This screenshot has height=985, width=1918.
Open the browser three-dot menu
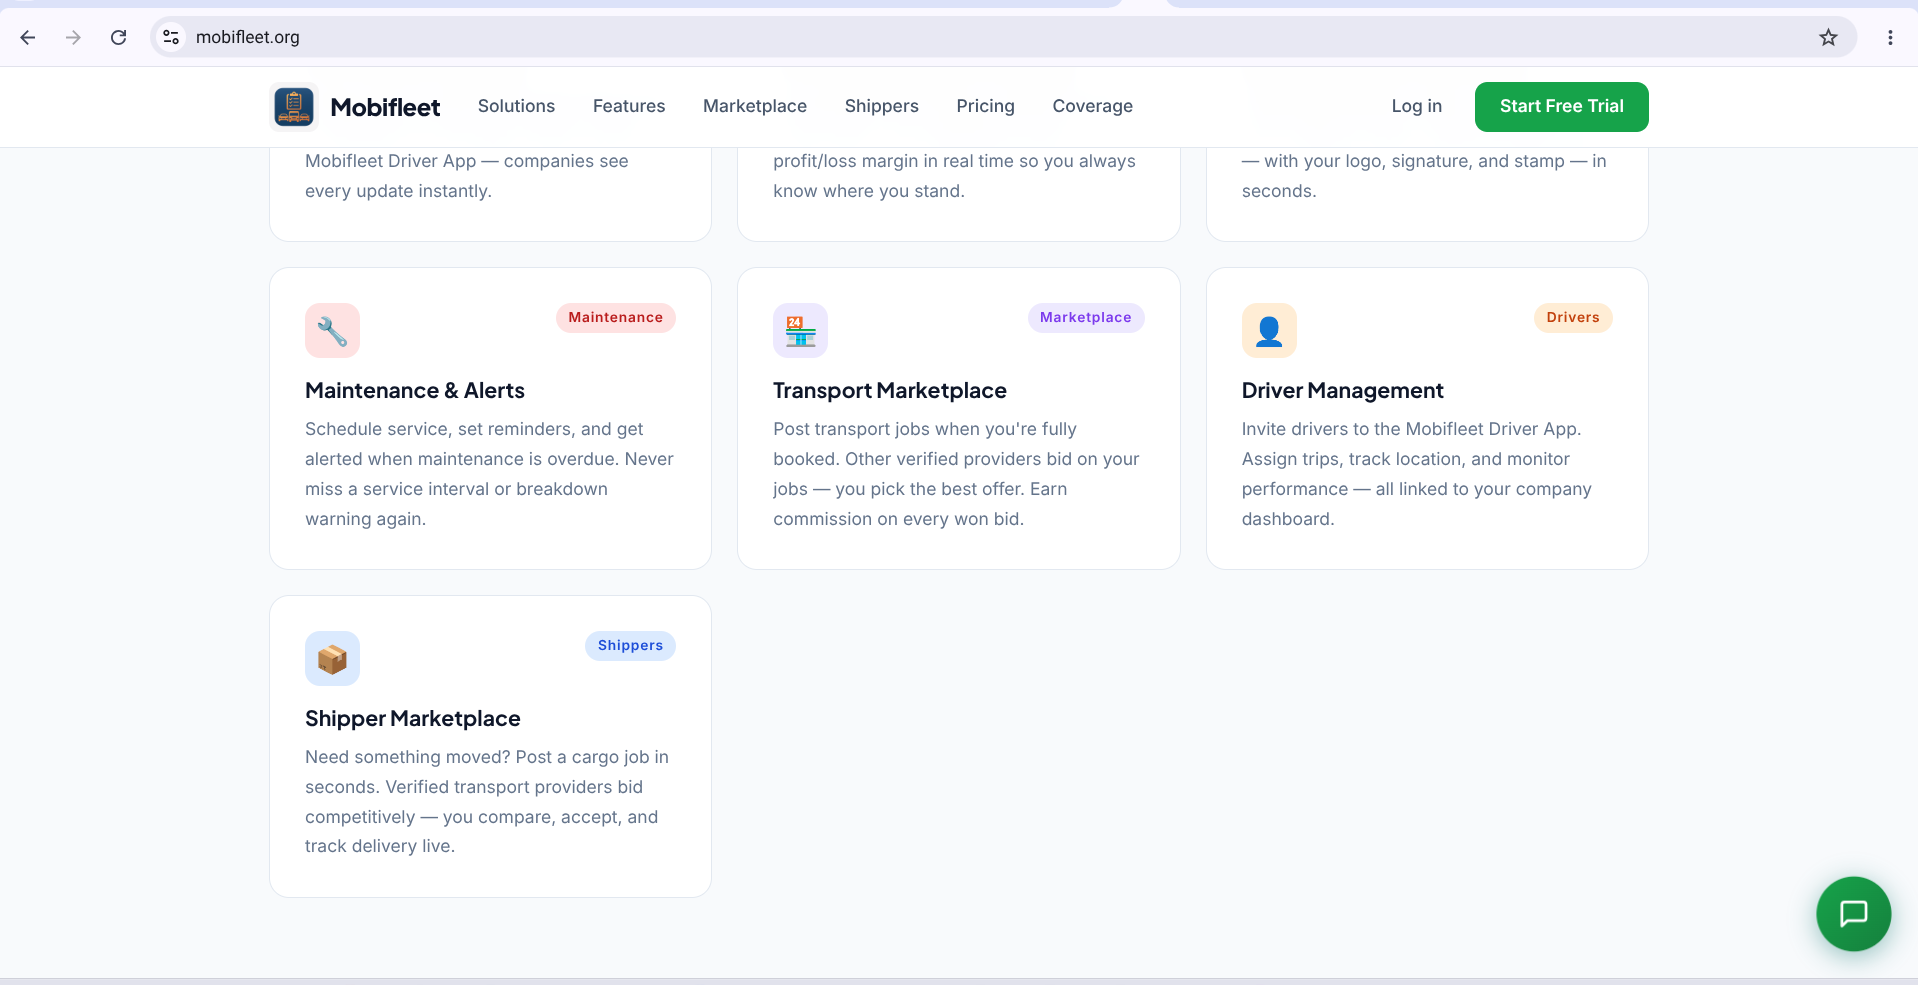point(1890,37)
